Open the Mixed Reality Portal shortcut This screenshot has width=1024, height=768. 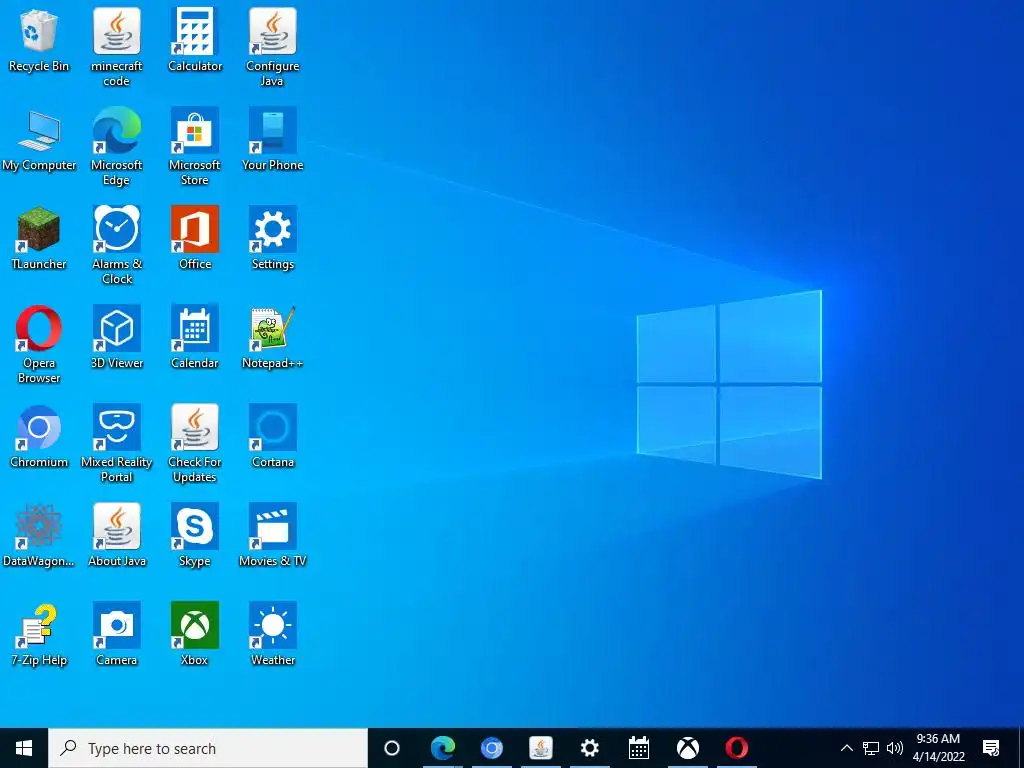[x=116, y=444]
